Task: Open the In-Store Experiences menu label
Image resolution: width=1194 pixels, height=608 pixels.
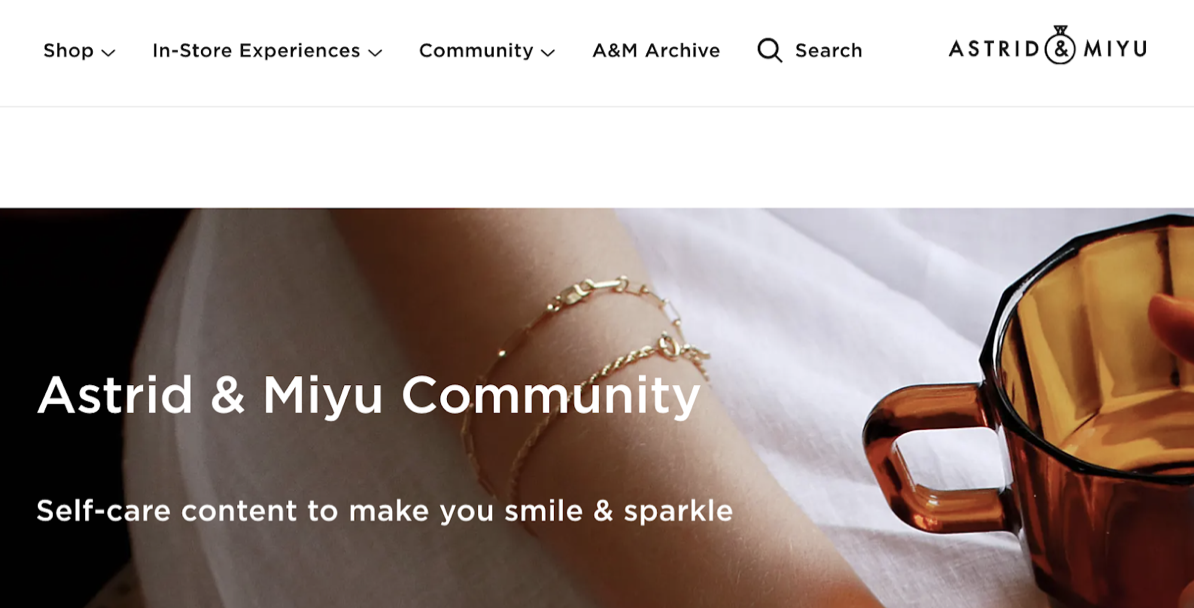Action: [x=256, y=50]
